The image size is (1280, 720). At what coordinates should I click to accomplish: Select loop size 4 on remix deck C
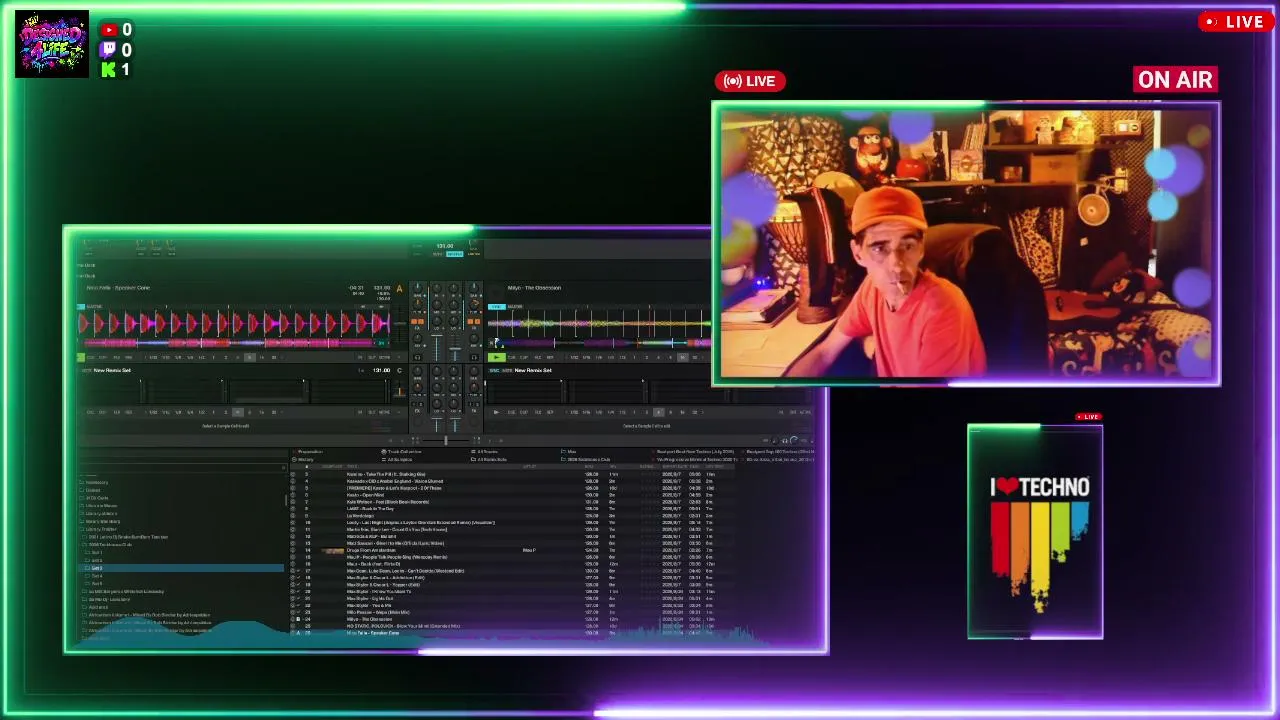pos(237,412)
